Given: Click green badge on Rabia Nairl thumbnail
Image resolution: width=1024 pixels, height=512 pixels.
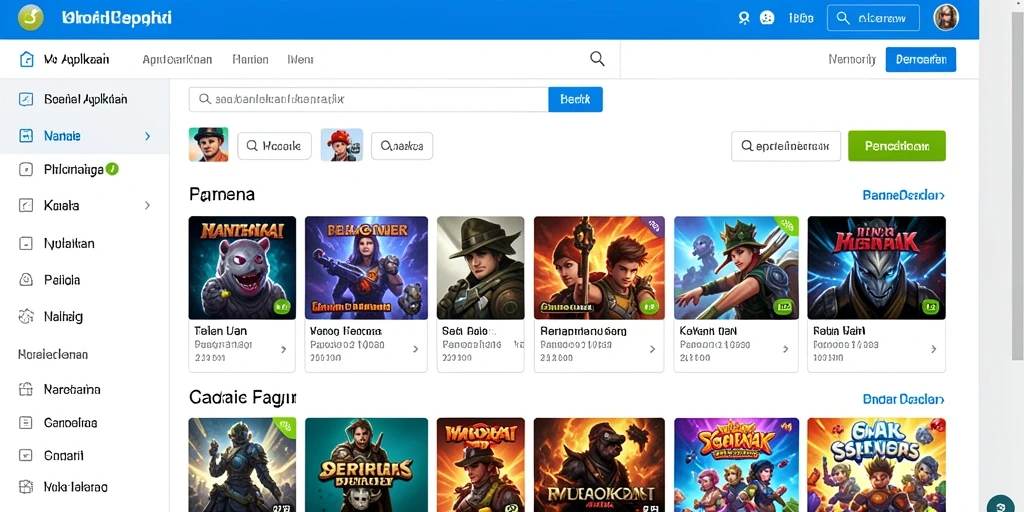Looking at the screenshot, I should (931, 306).
